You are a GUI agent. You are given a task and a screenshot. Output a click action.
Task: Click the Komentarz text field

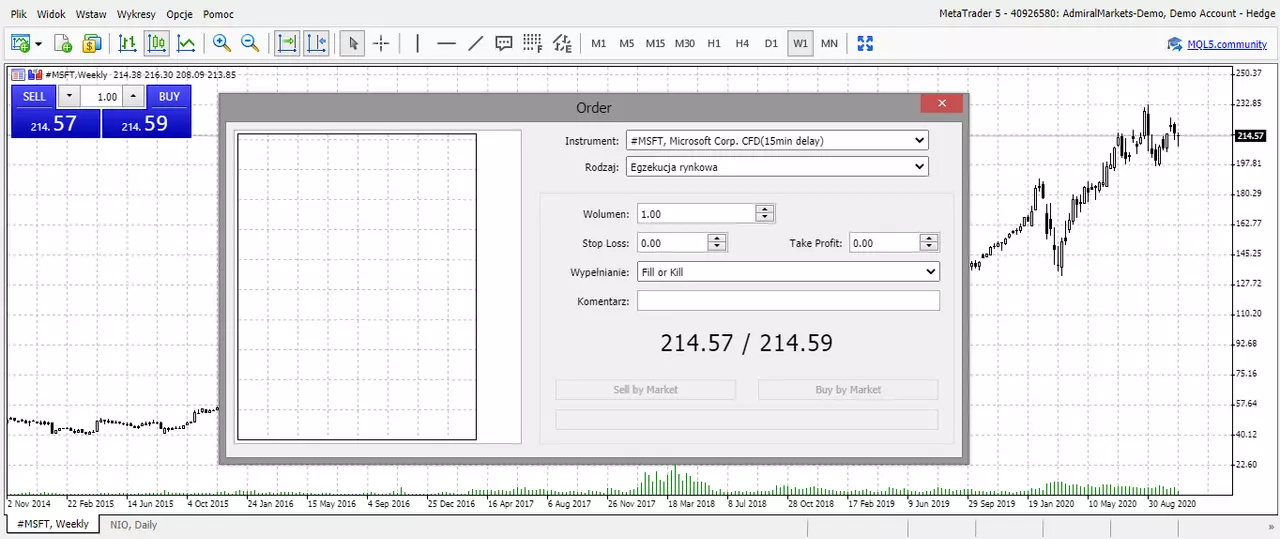tap(788, 300)
